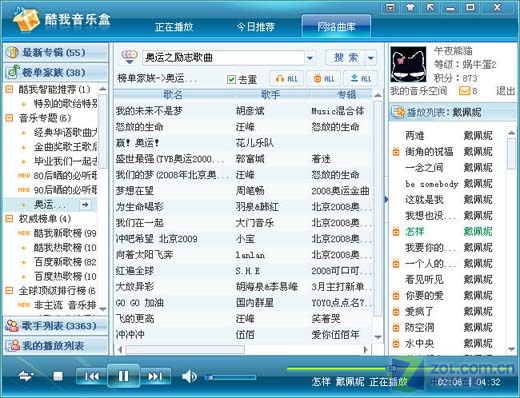Click artist 花儿乐队 in song list
Viewport: 520px width, 398px height.
pos(254,143)
